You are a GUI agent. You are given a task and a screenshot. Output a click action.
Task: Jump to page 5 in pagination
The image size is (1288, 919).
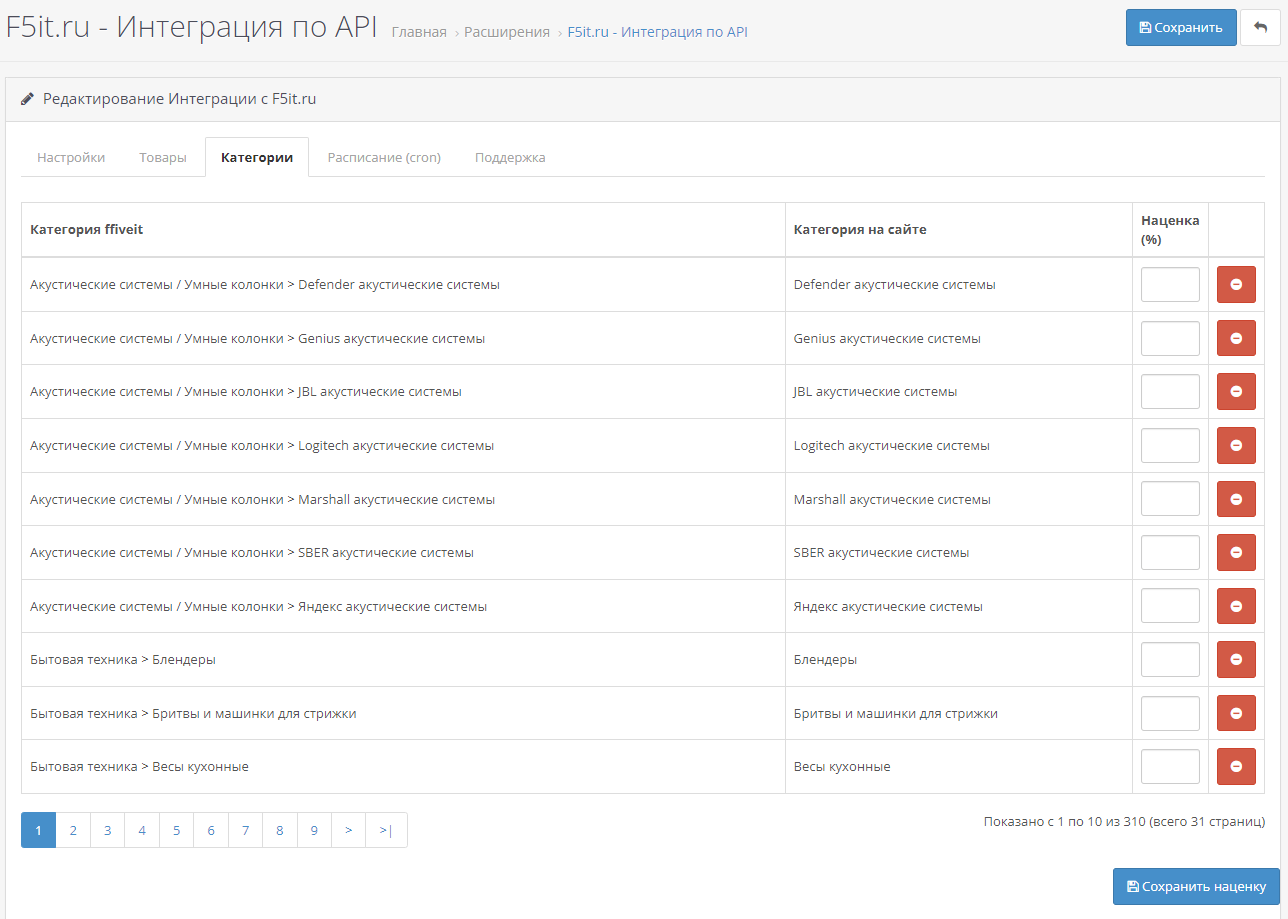176,830
